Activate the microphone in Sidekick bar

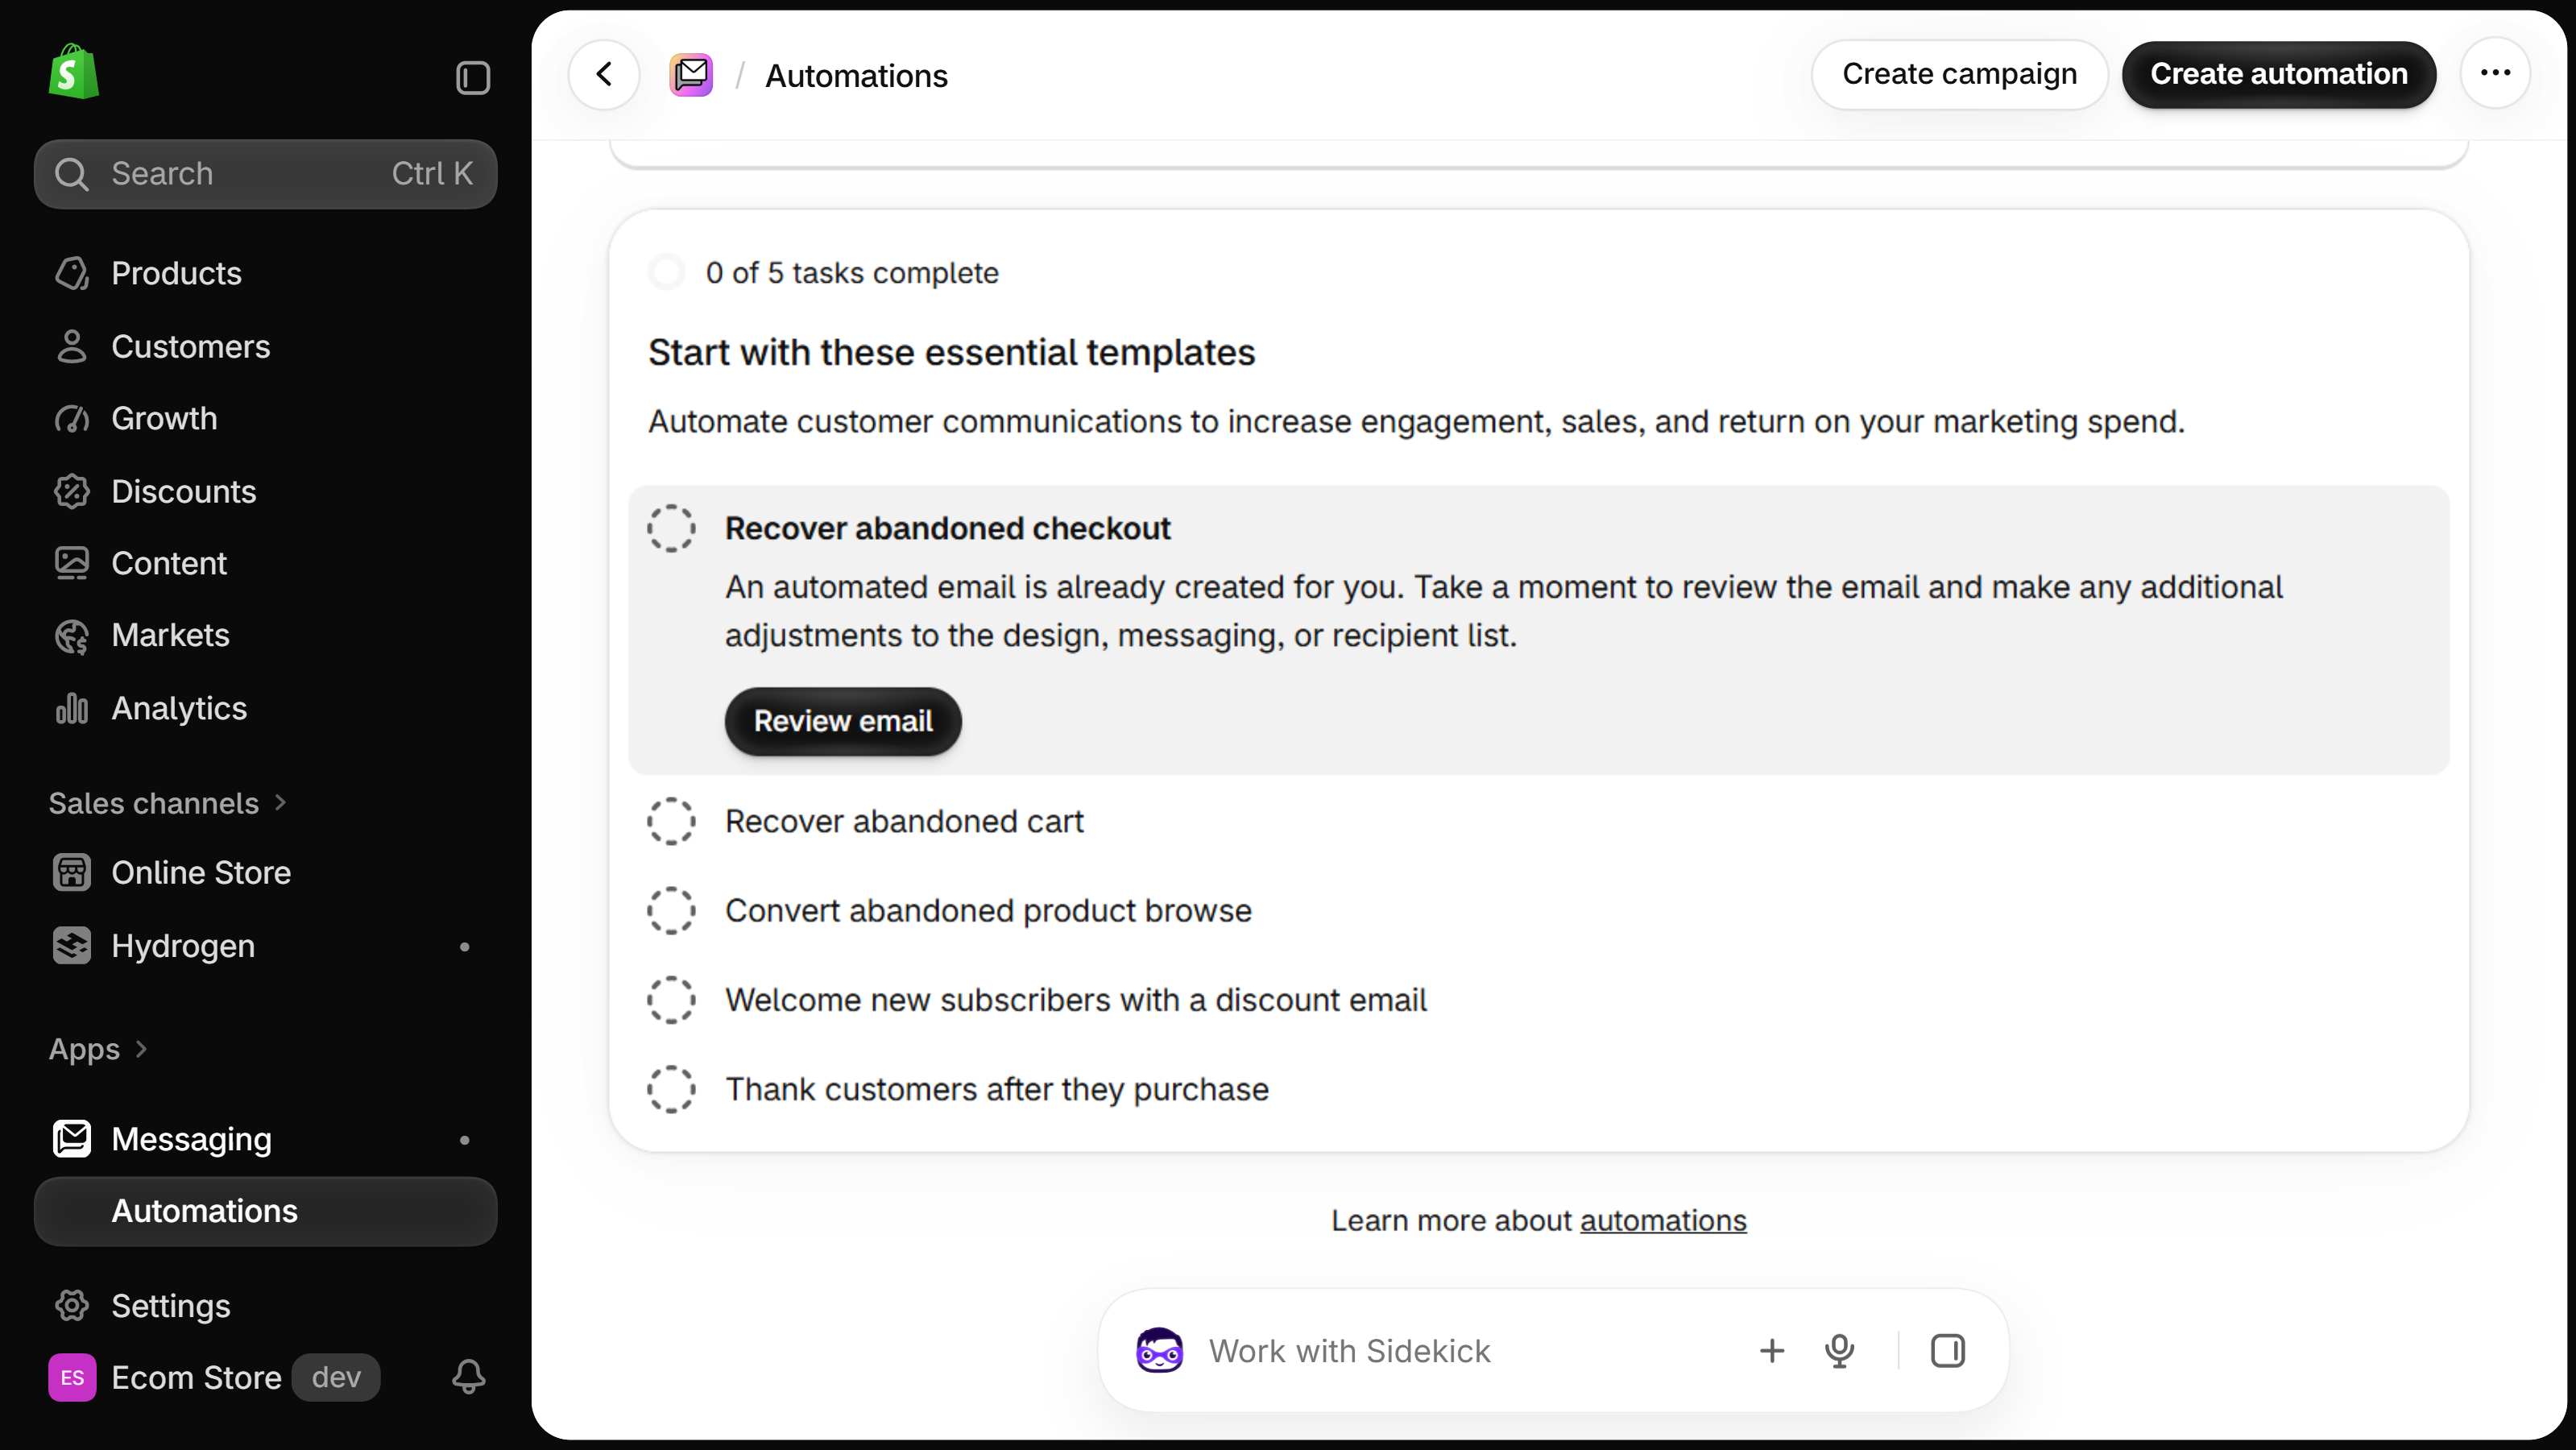[1839, 1351]
